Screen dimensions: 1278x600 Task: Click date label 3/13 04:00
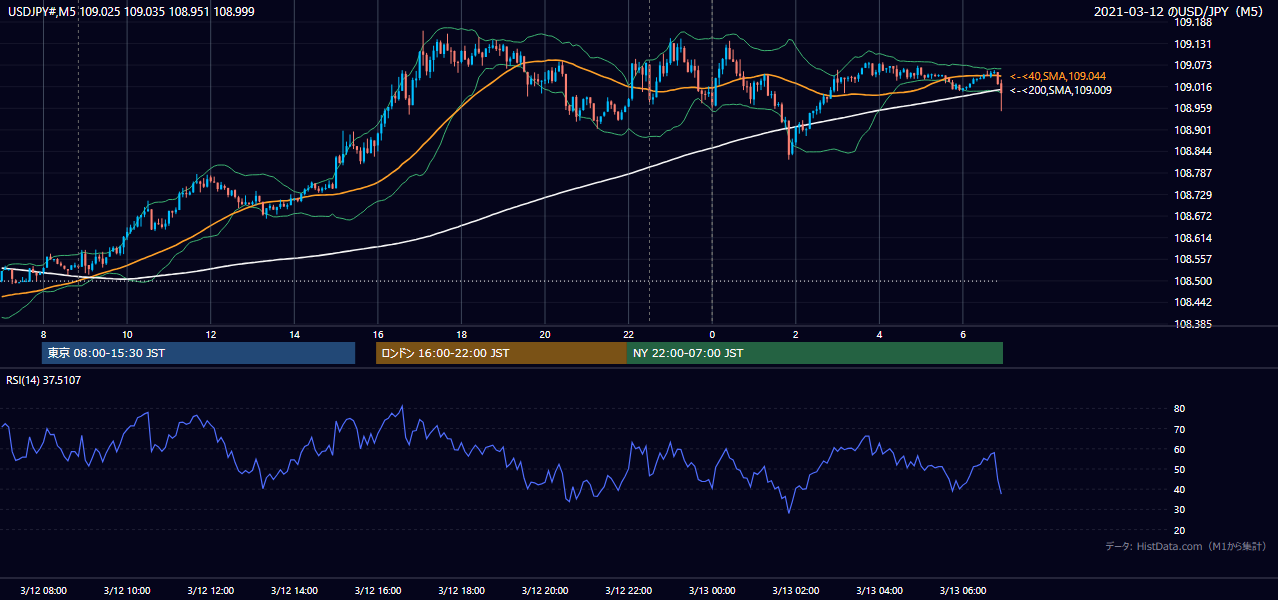click(879, 591)
